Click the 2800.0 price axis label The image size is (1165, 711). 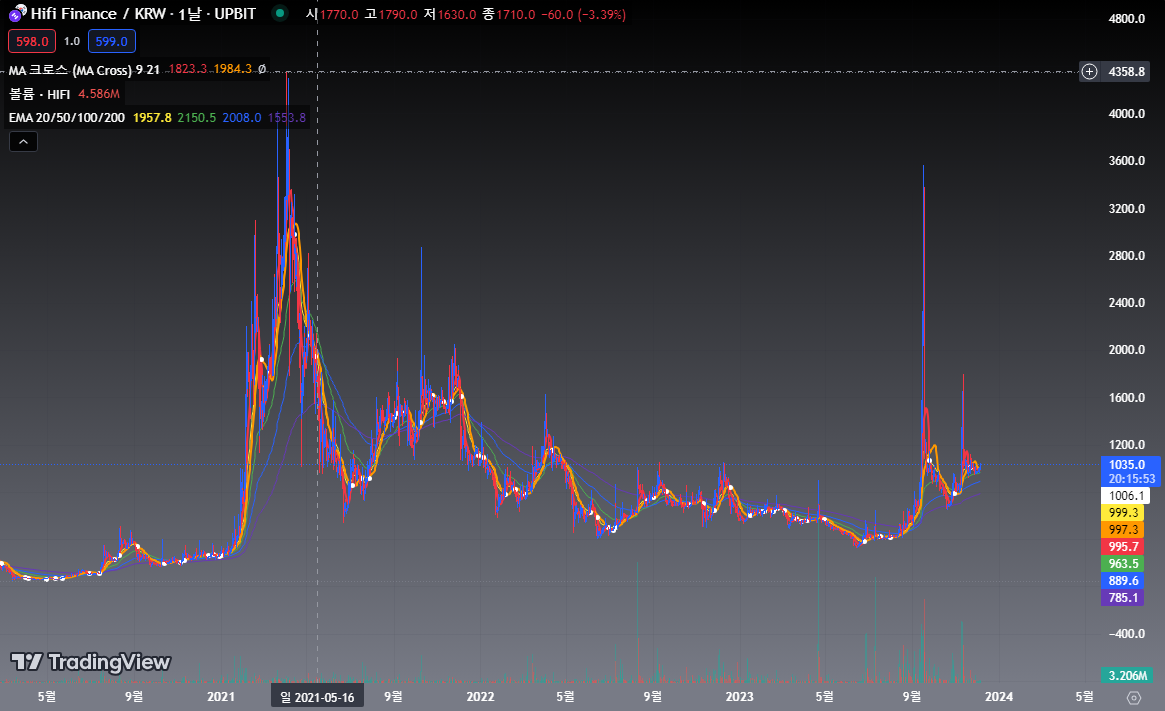(x=1126, y=256)
